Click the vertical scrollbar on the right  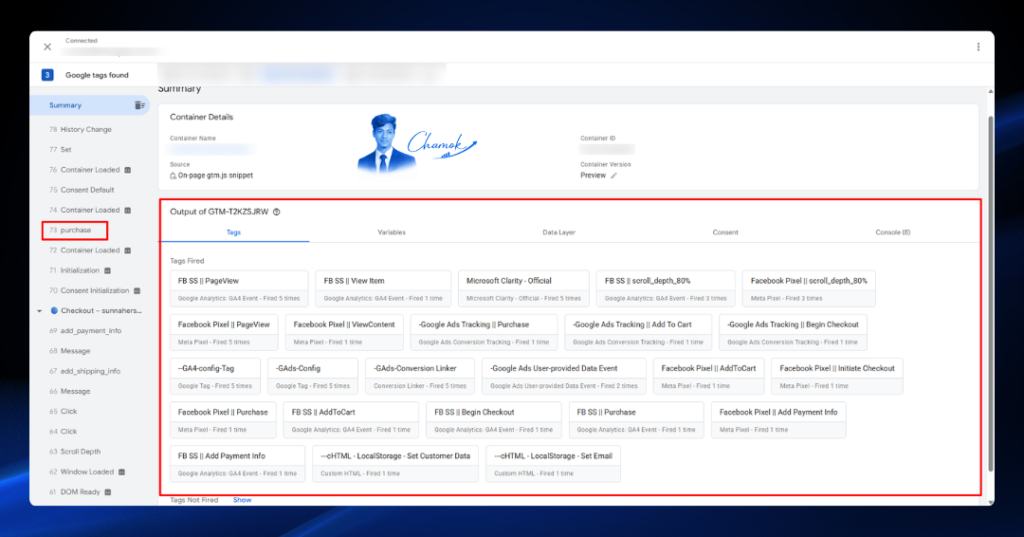click(990, 294)
